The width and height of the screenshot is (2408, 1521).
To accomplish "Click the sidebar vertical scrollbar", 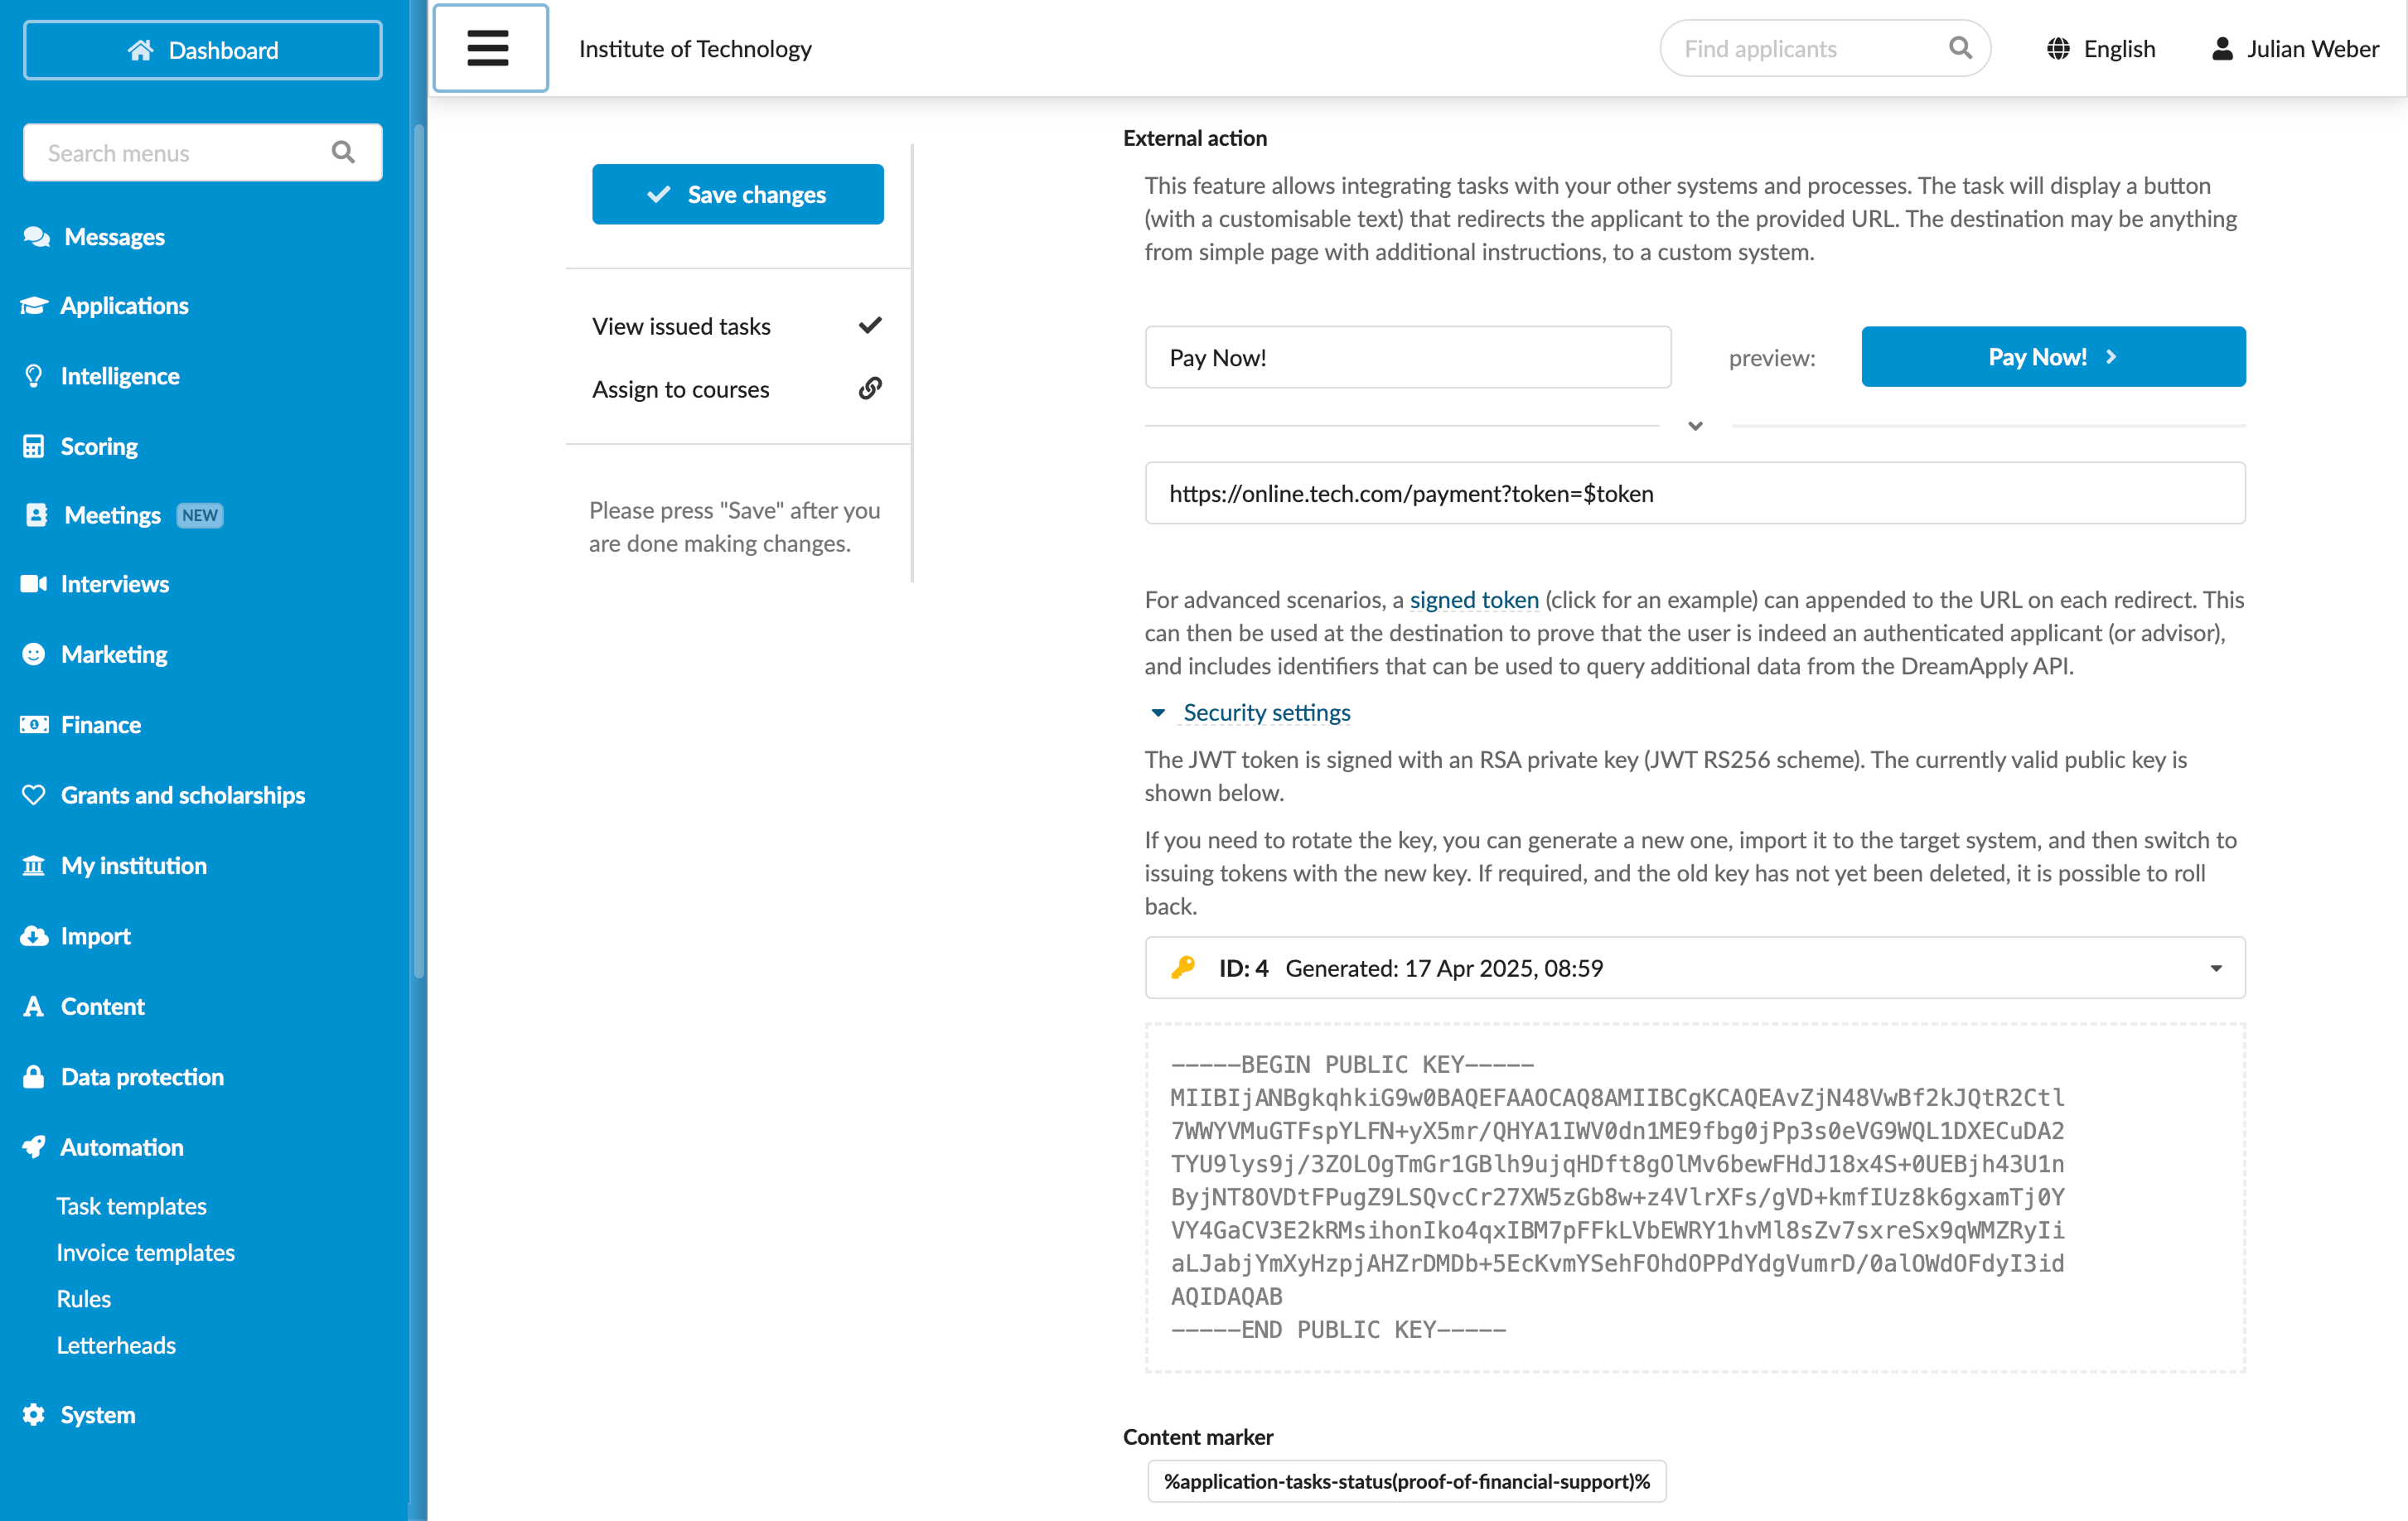I will point(419,550).
